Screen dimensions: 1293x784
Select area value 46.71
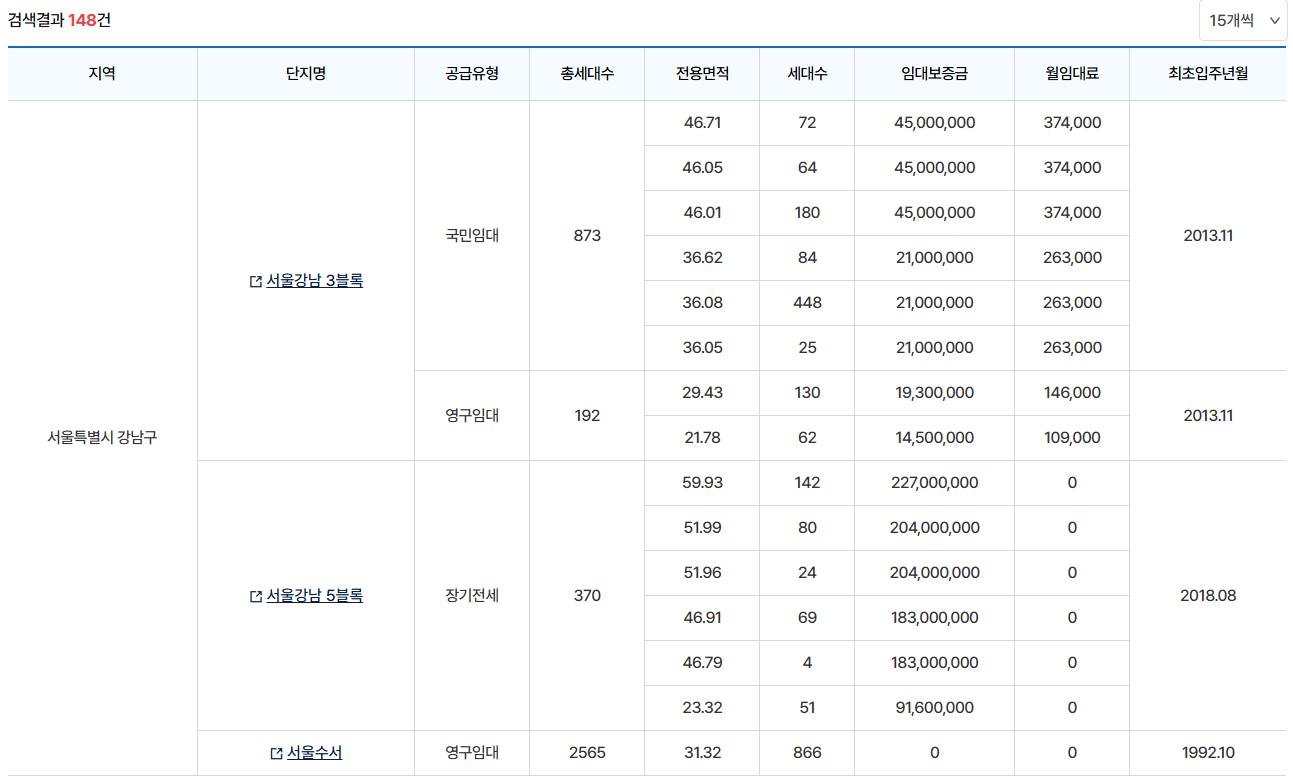pyautogui.click(x=702, y=123)
